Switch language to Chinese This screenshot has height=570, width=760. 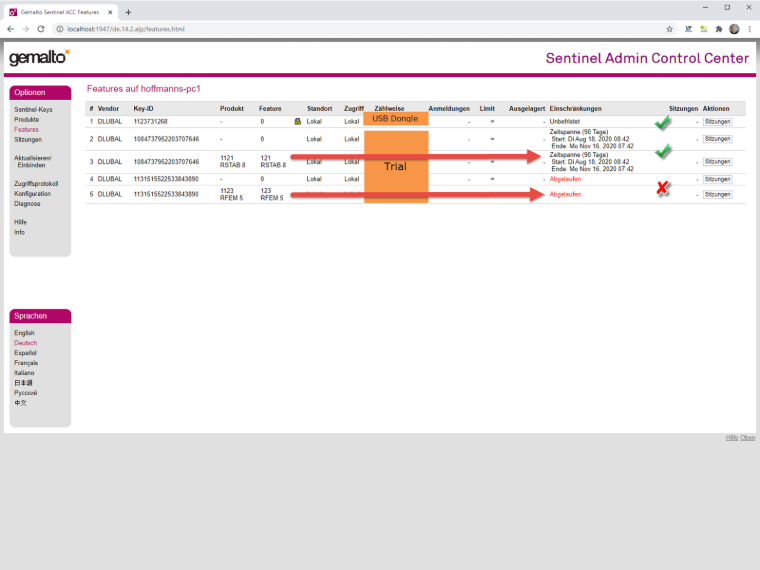pyautogui.click(x=20, y=403)
